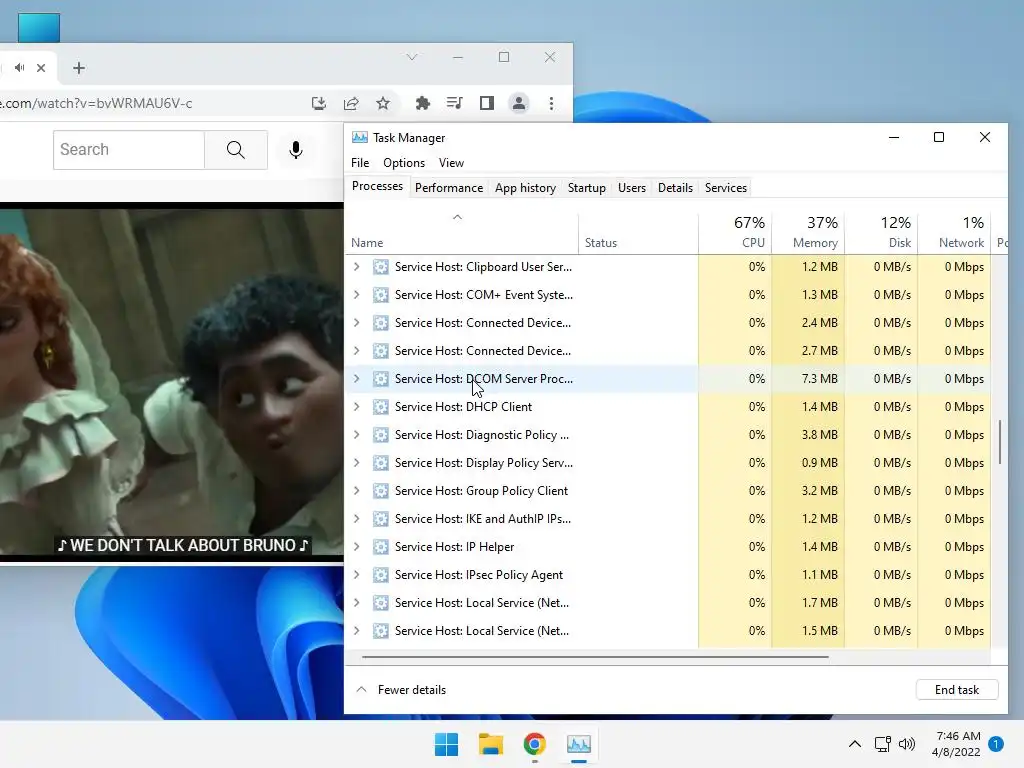The width and height of the screenshot is (1024, 768).
Task: Select Service Host: IPsec Policy Agent text
Action: point(479,575)
